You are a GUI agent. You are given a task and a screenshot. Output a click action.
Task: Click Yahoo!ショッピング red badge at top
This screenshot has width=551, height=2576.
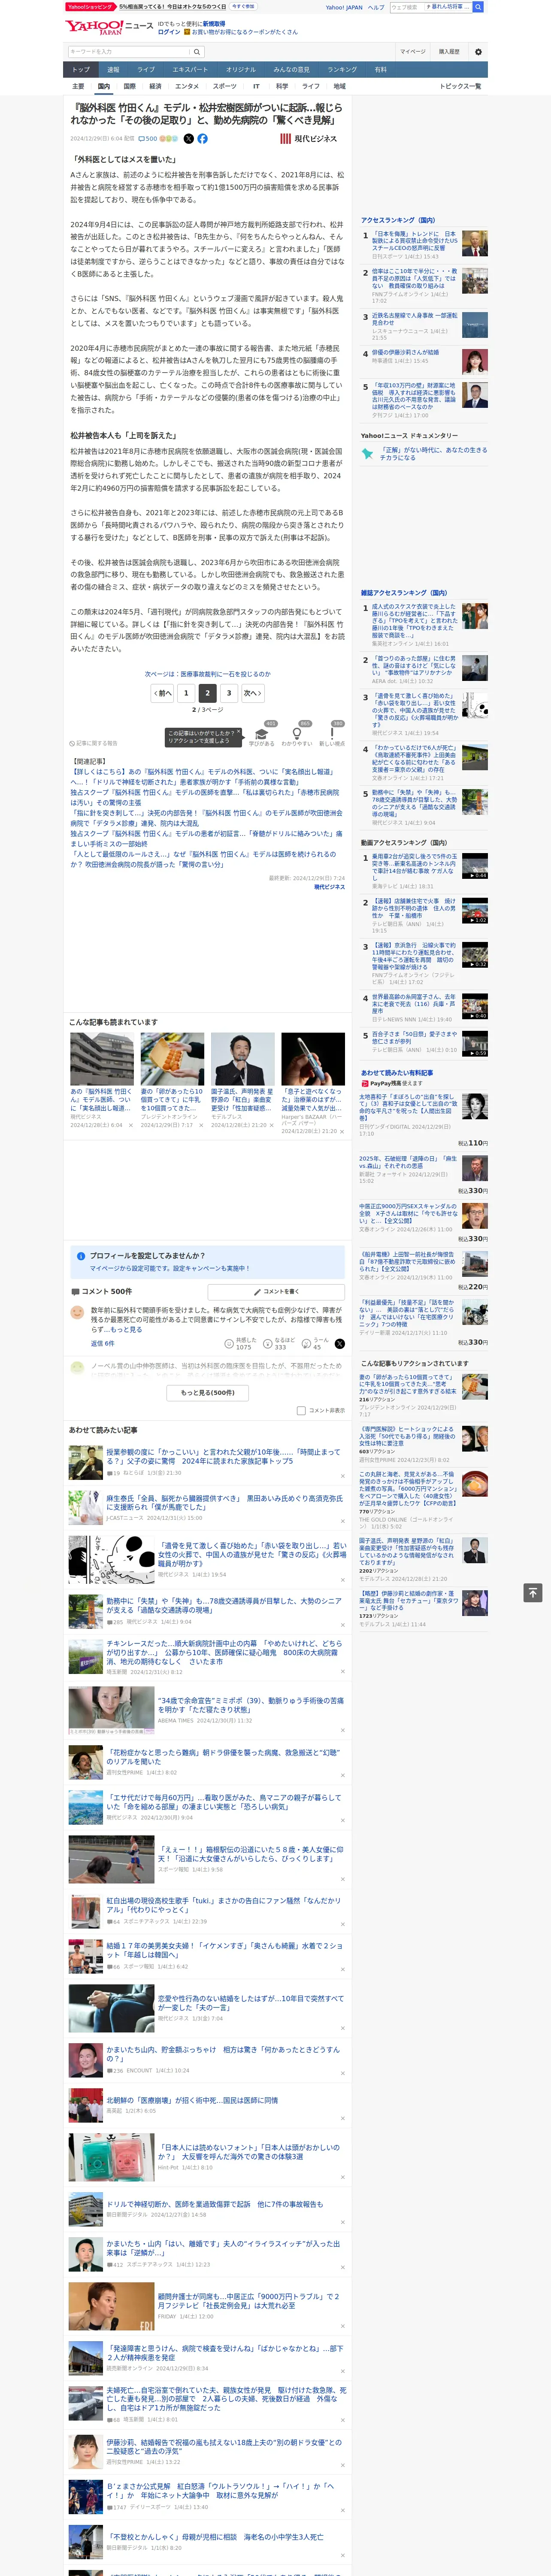click(91, 6)
